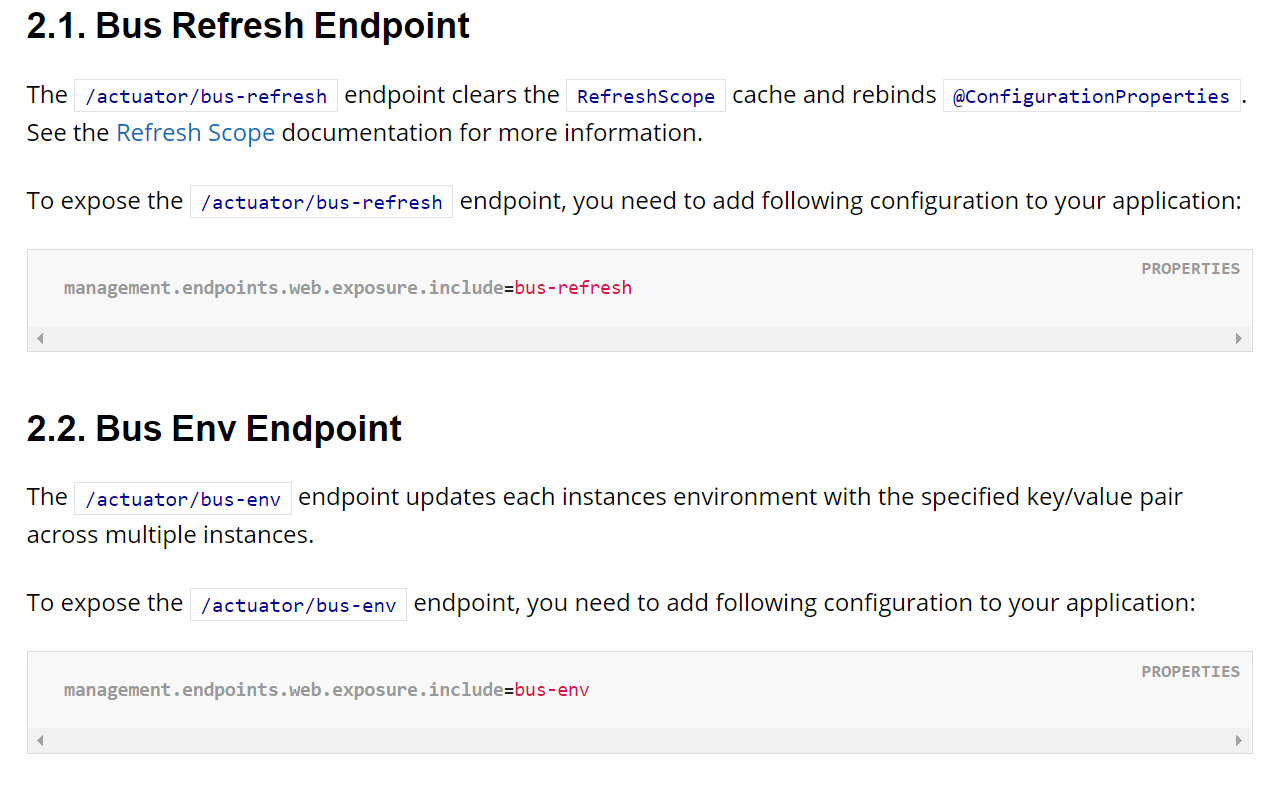Image resolution: width=1275 pixels, height=787 pixels.
Task: Click /actuator/bus-refresh code in "To expose the" sentence
Action: tap(321, 202)
